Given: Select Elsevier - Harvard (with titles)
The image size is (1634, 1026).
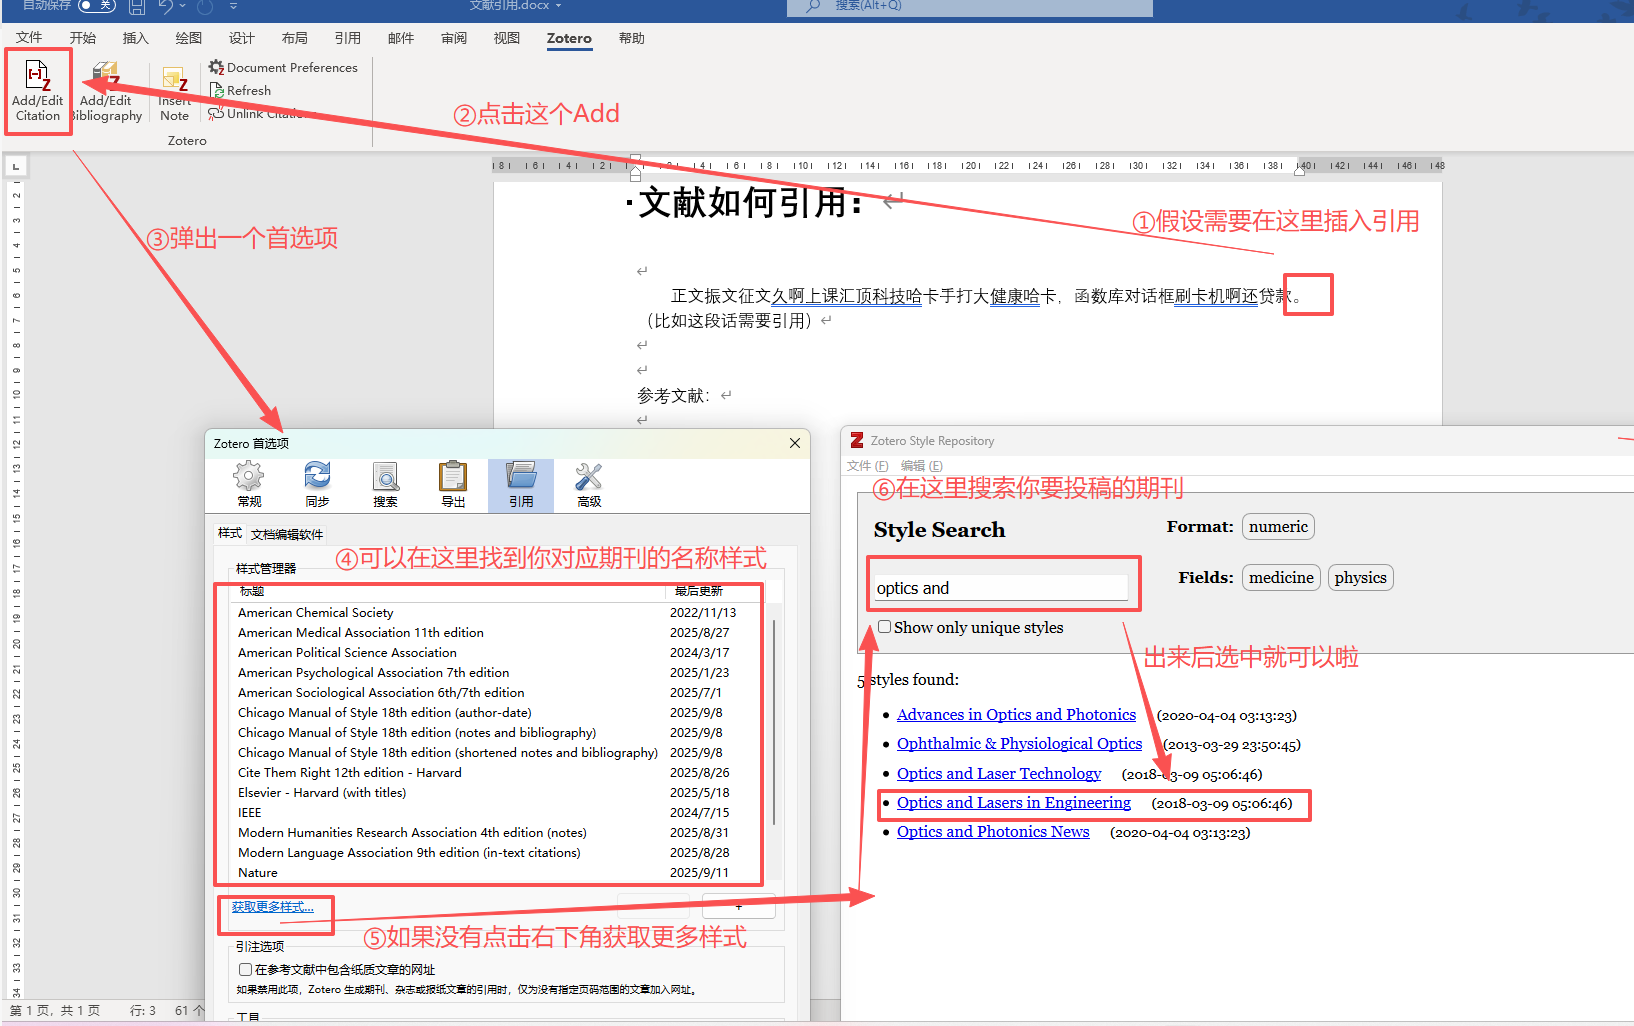Looking at the screenshot, I should pos(499,793).
